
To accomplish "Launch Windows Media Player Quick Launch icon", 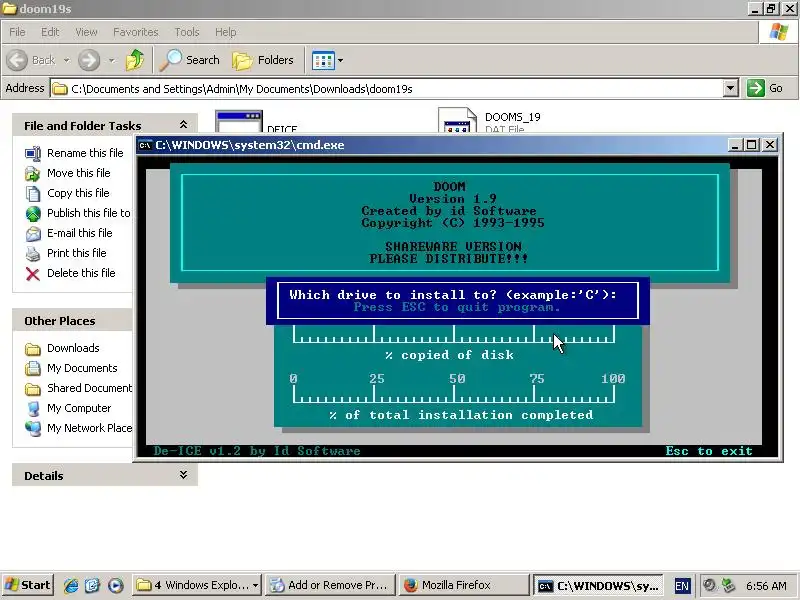I will [x=116, y=585].
